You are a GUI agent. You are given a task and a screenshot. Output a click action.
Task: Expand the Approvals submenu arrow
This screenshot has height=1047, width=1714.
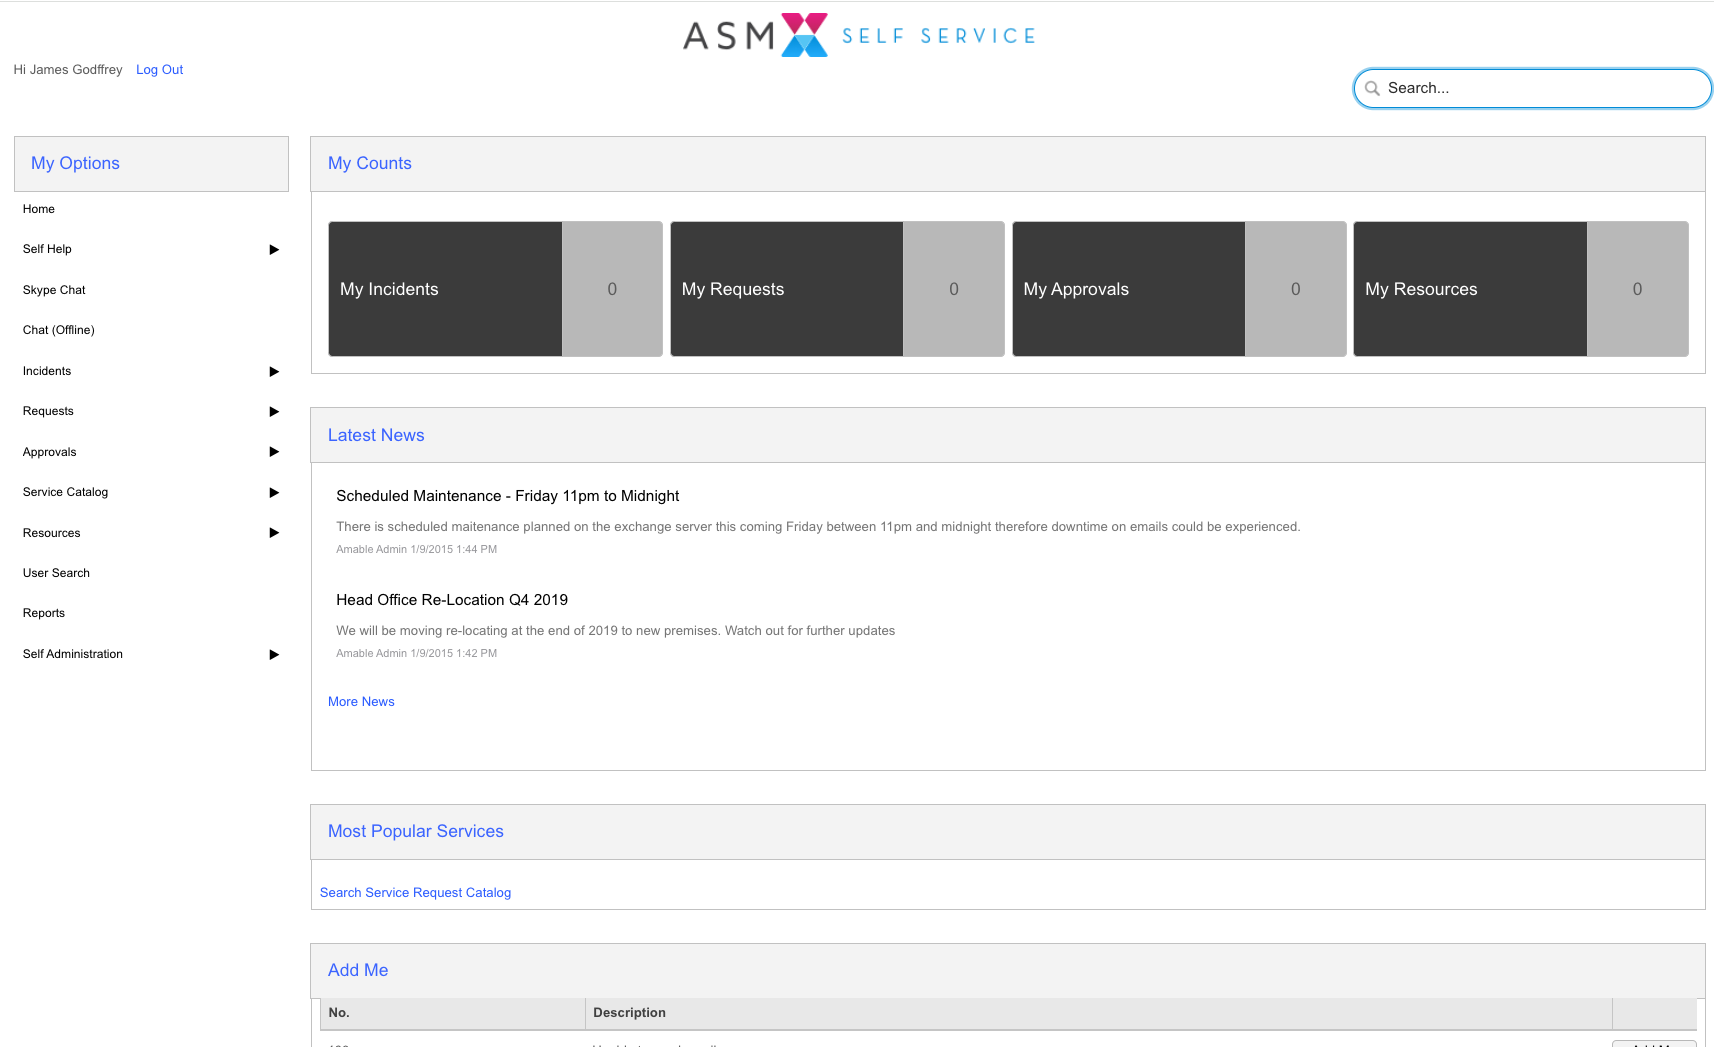coord(274,452)
